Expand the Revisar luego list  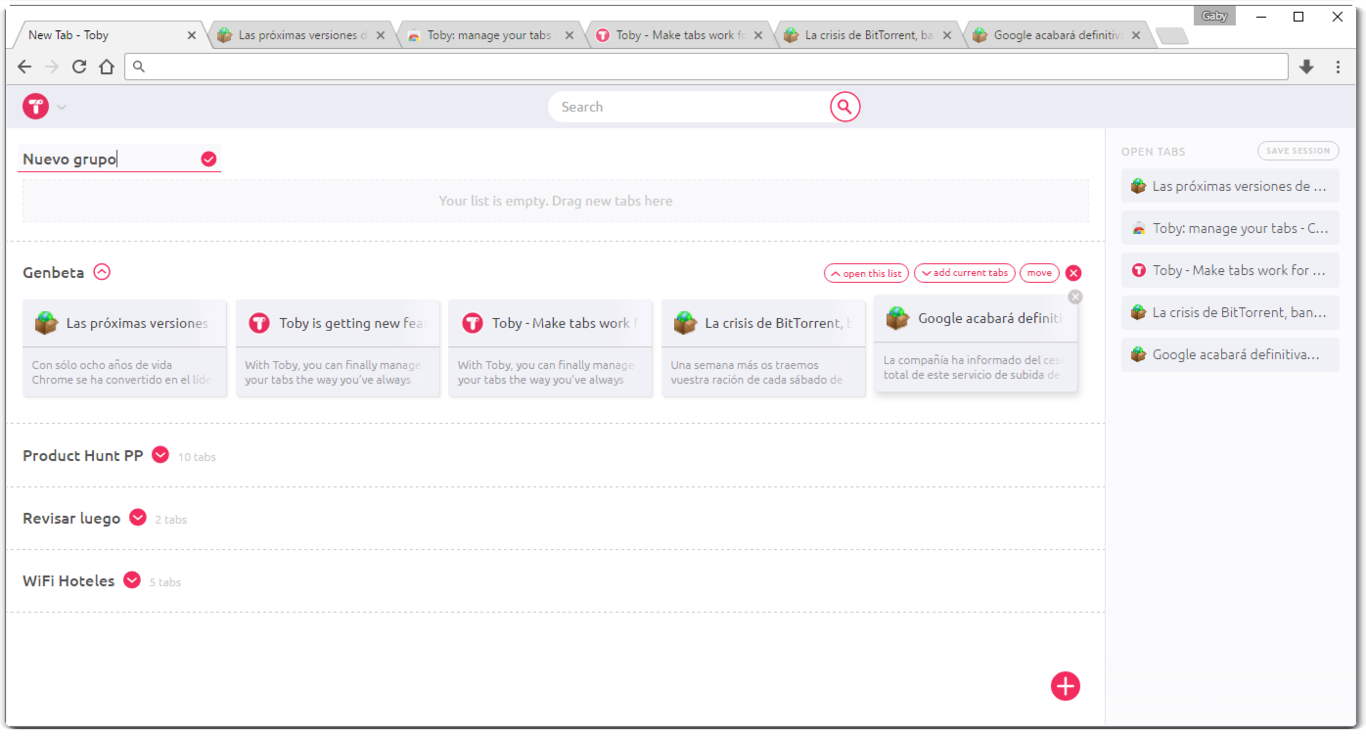tap(138, 518)
